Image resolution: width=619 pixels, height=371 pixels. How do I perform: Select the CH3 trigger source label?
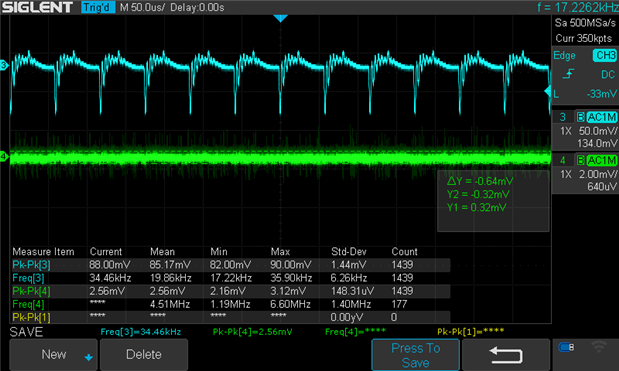605,55
